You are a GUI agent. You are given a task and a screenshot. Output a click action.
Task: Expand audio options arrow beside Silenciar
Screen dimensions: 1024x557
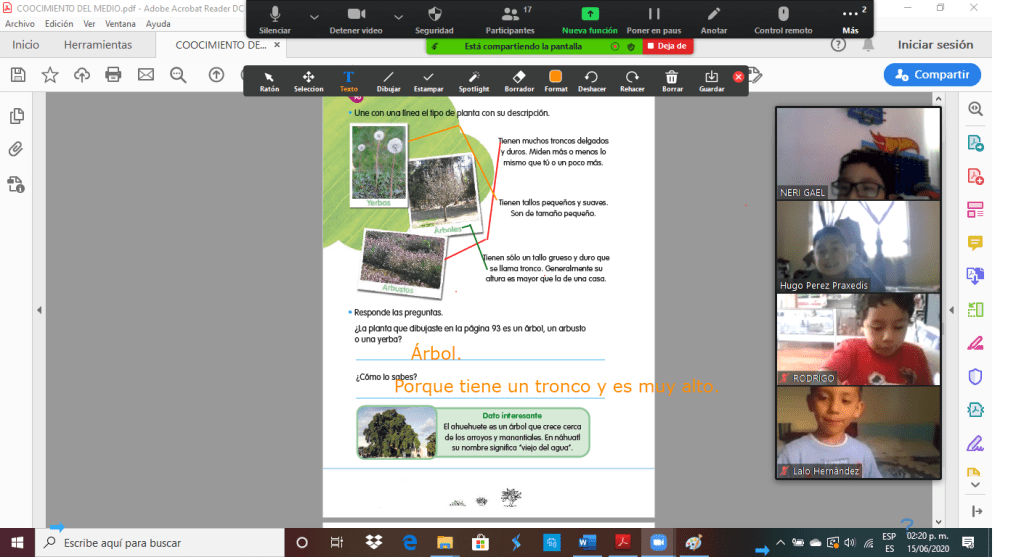pos(314,17)
